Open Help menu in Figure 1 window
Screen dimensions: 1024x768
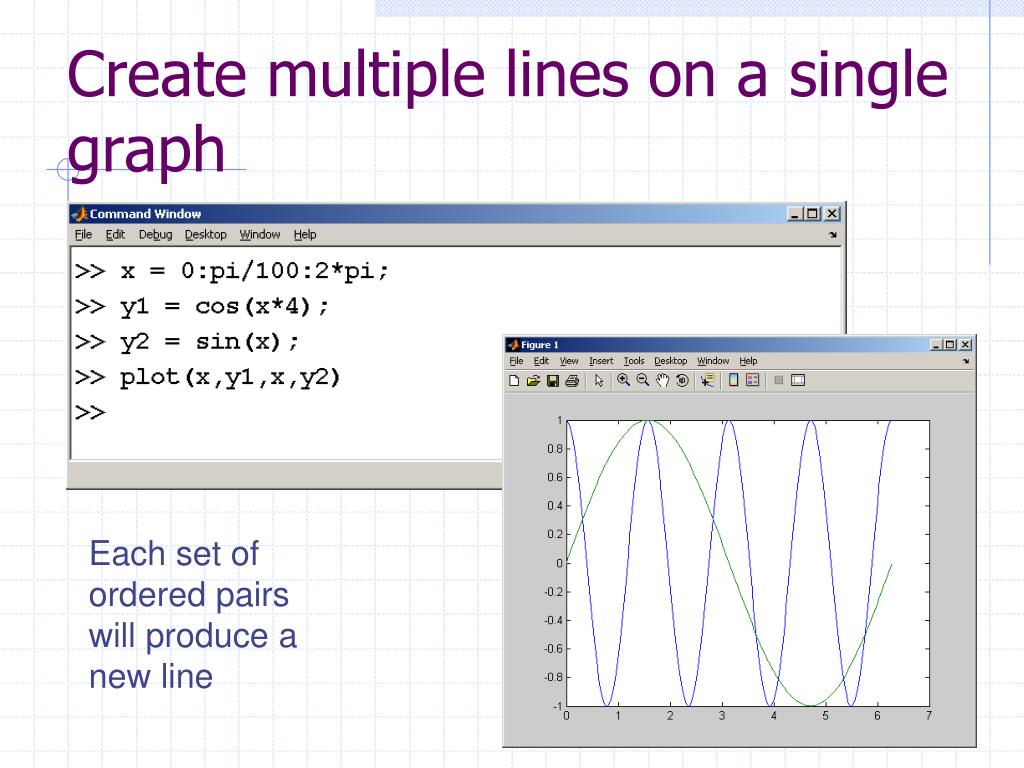click(x=748, y=361)
